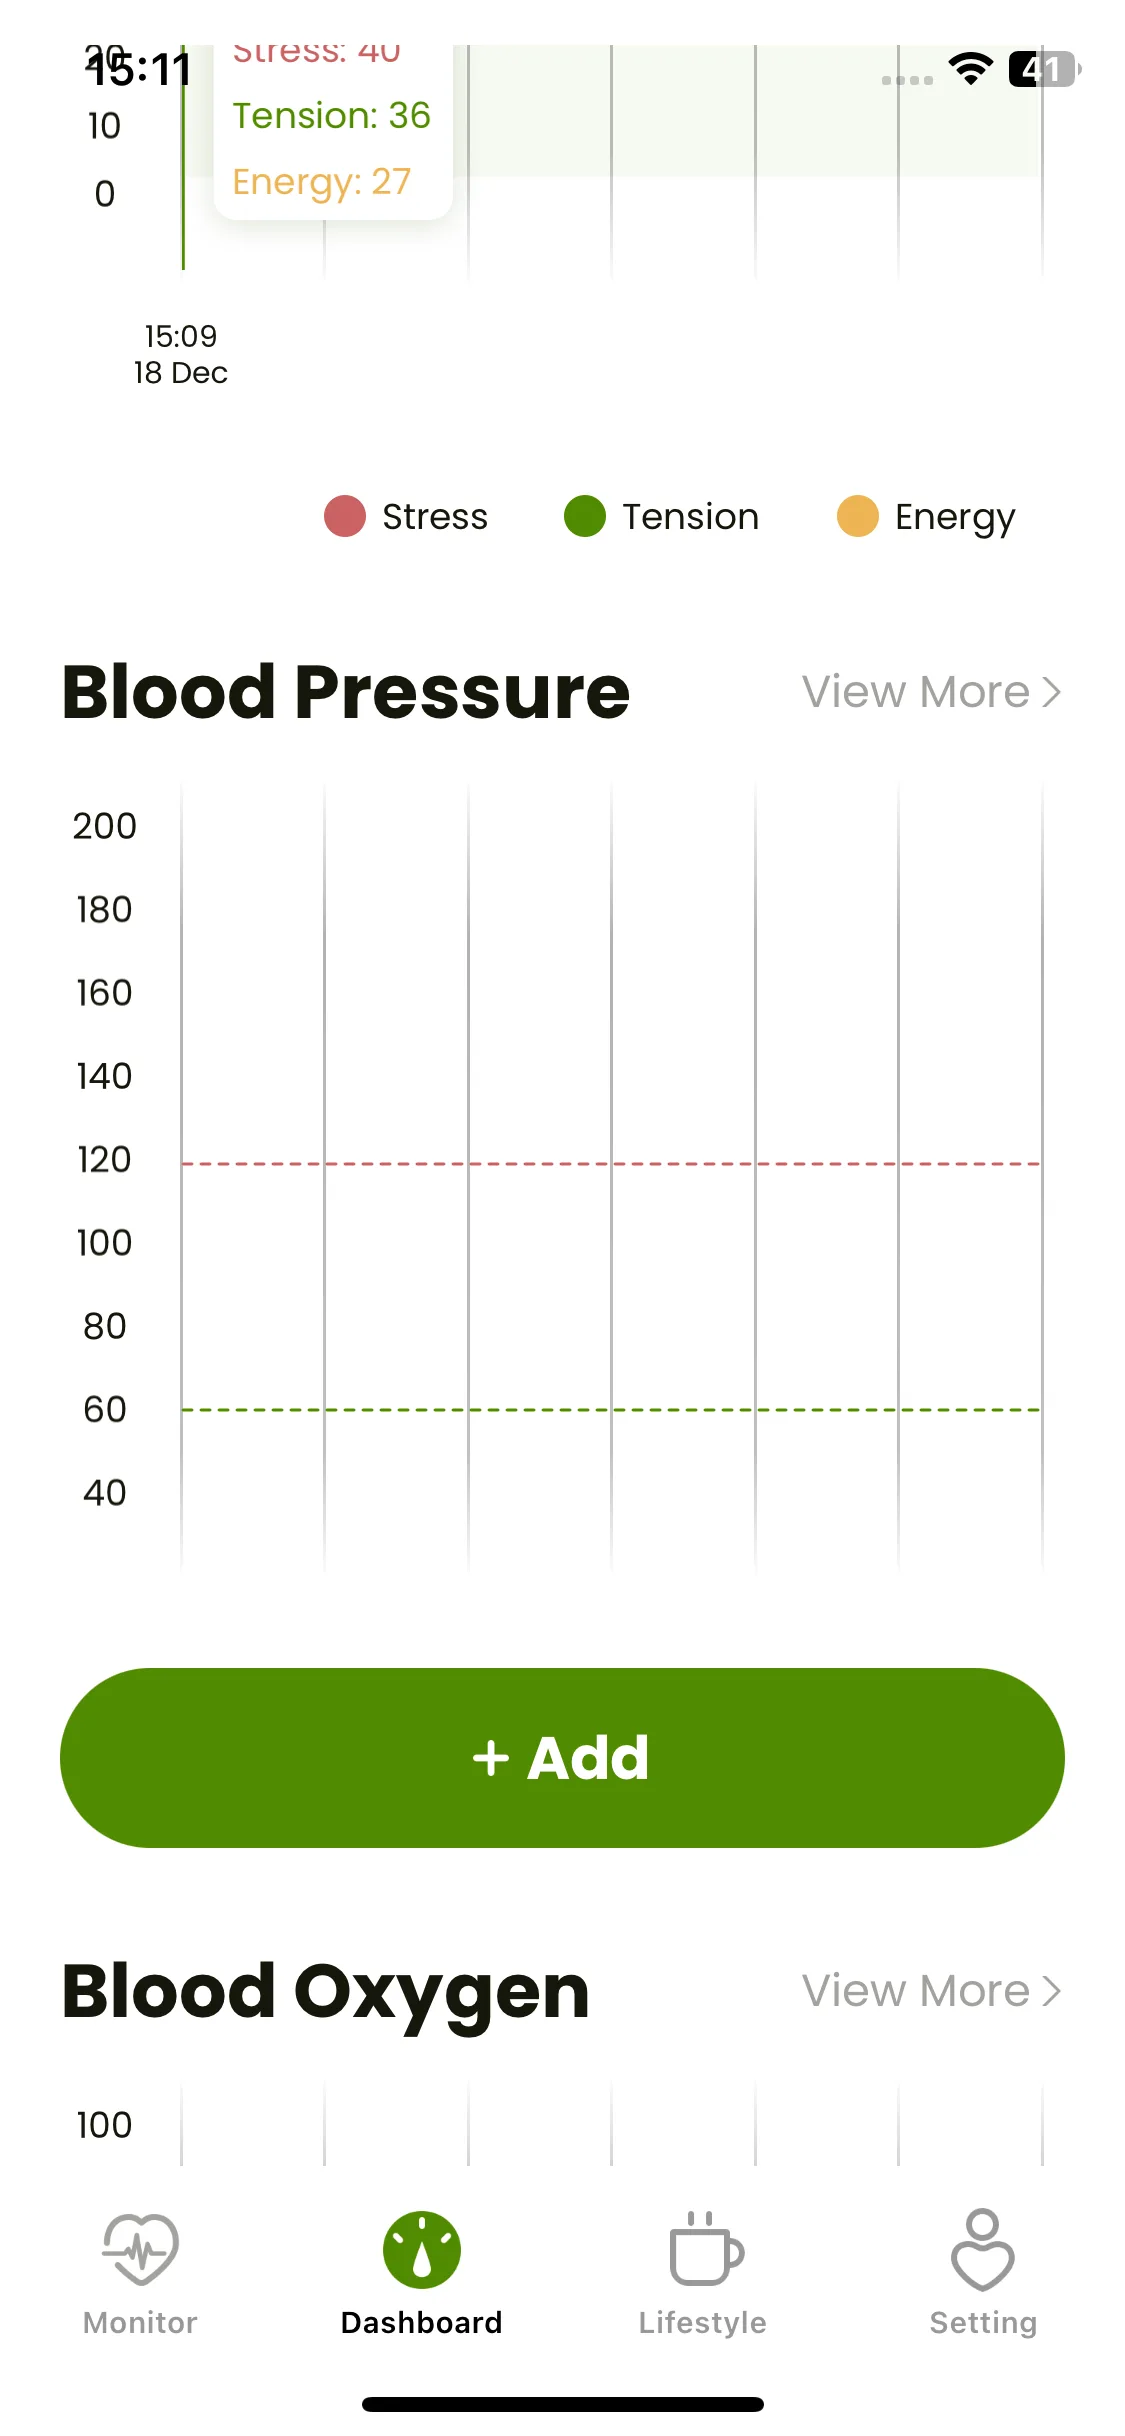Open the Setting person-heart icon

(983, 2249)
